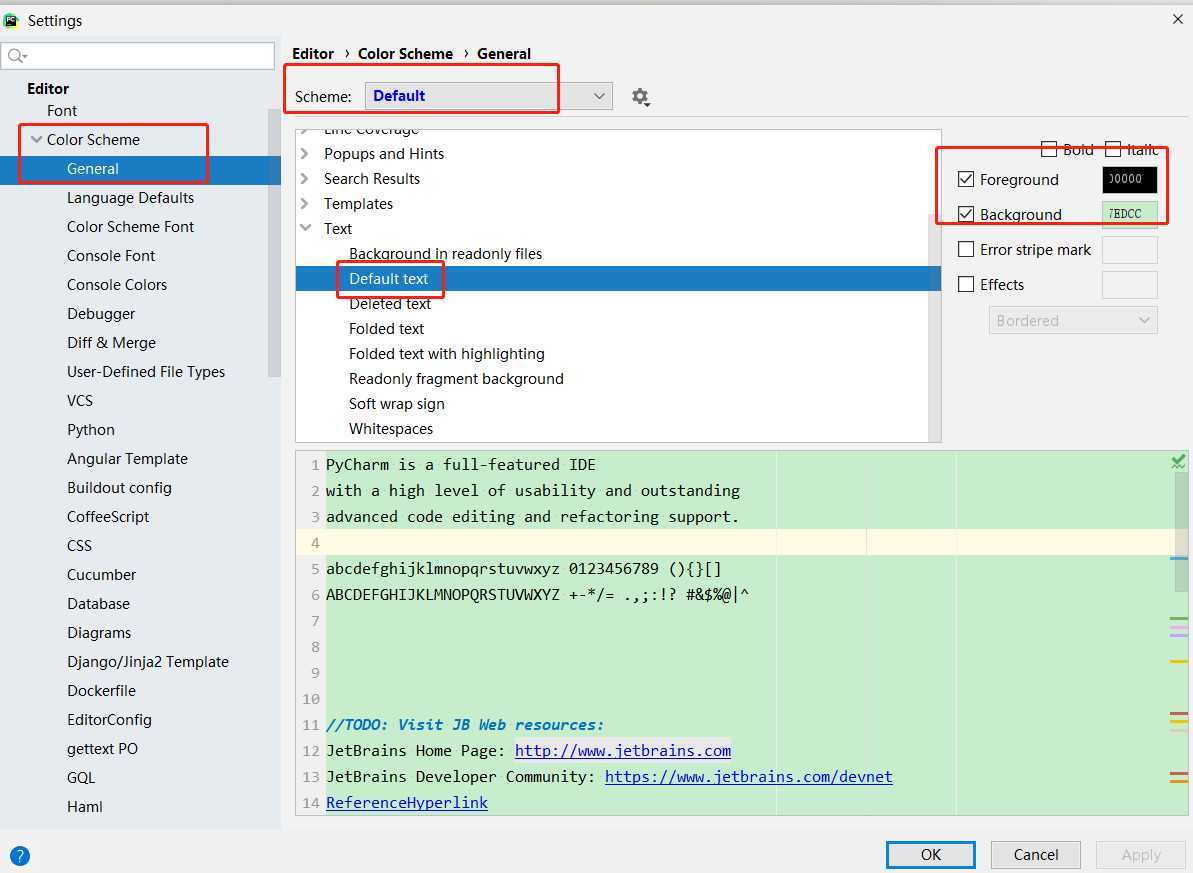This screenshot has width=1193, height=873.
Task: Enable the Error stripe mark checkbox
Action: coord(966,249)
